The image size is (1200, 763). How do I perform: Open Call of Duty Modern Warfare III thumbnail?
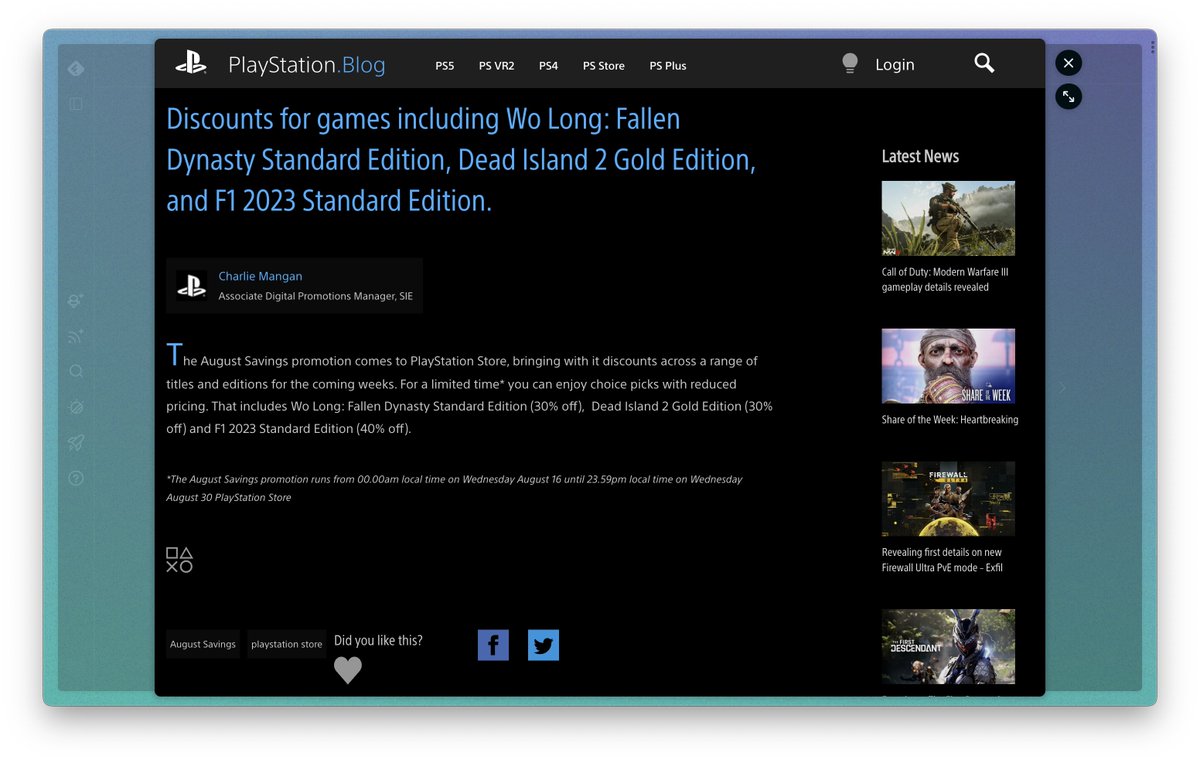point(948,218)
